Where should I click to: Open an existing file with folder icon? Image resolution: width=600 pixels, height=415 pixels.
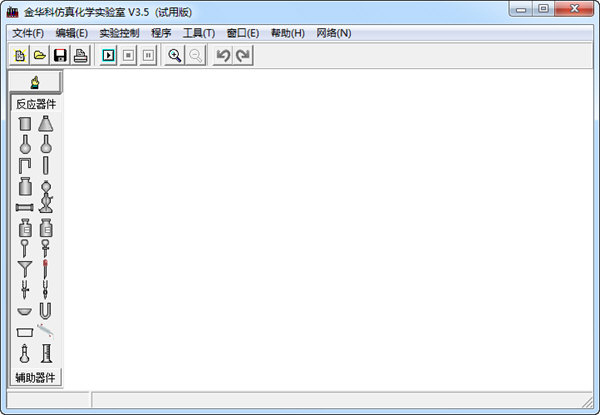[40, 56]
